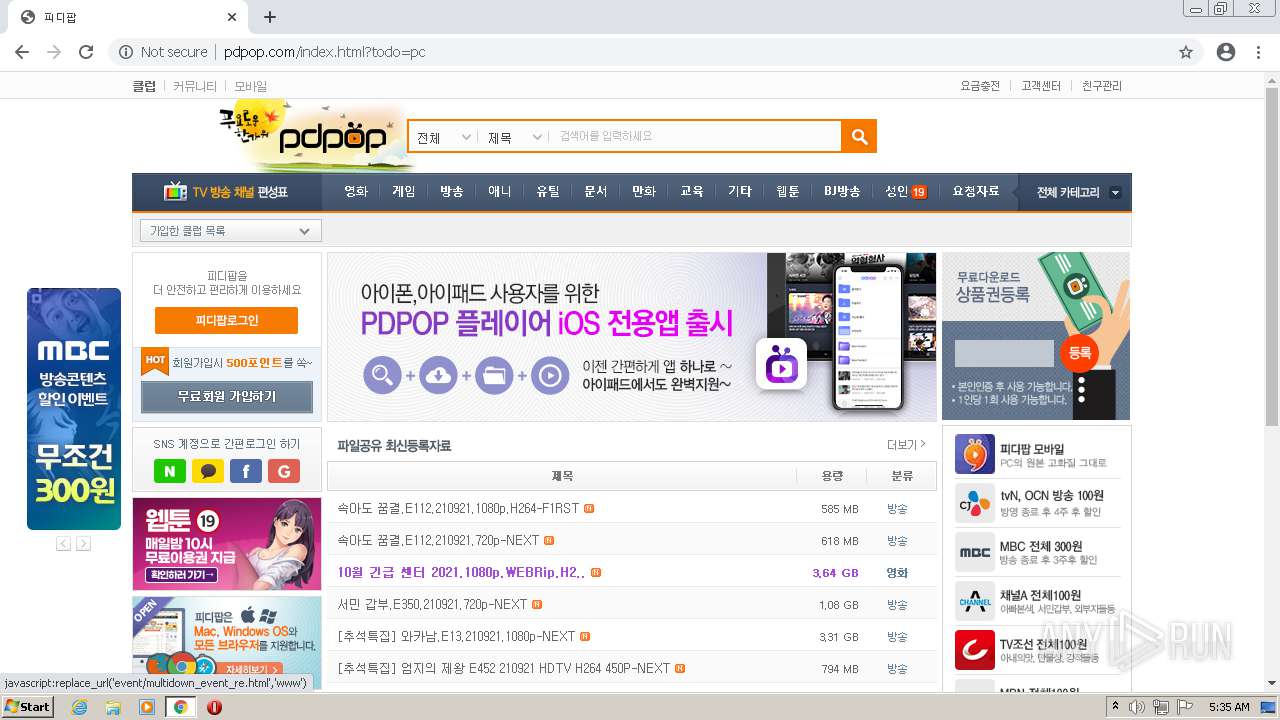The width and height of the screenshot is (1280, 720).
Task: Log in with Google SNS icon
Action: point(284,471)
